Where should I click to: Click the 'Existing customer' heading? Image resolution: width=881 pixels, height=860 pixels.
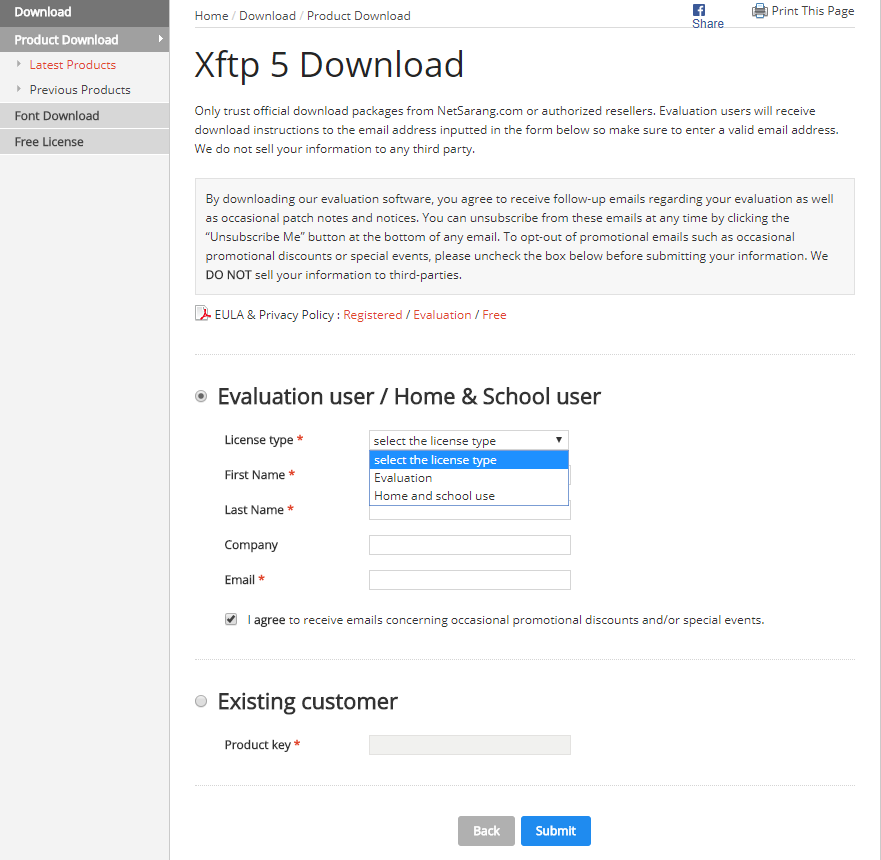(x=307, y=701)
